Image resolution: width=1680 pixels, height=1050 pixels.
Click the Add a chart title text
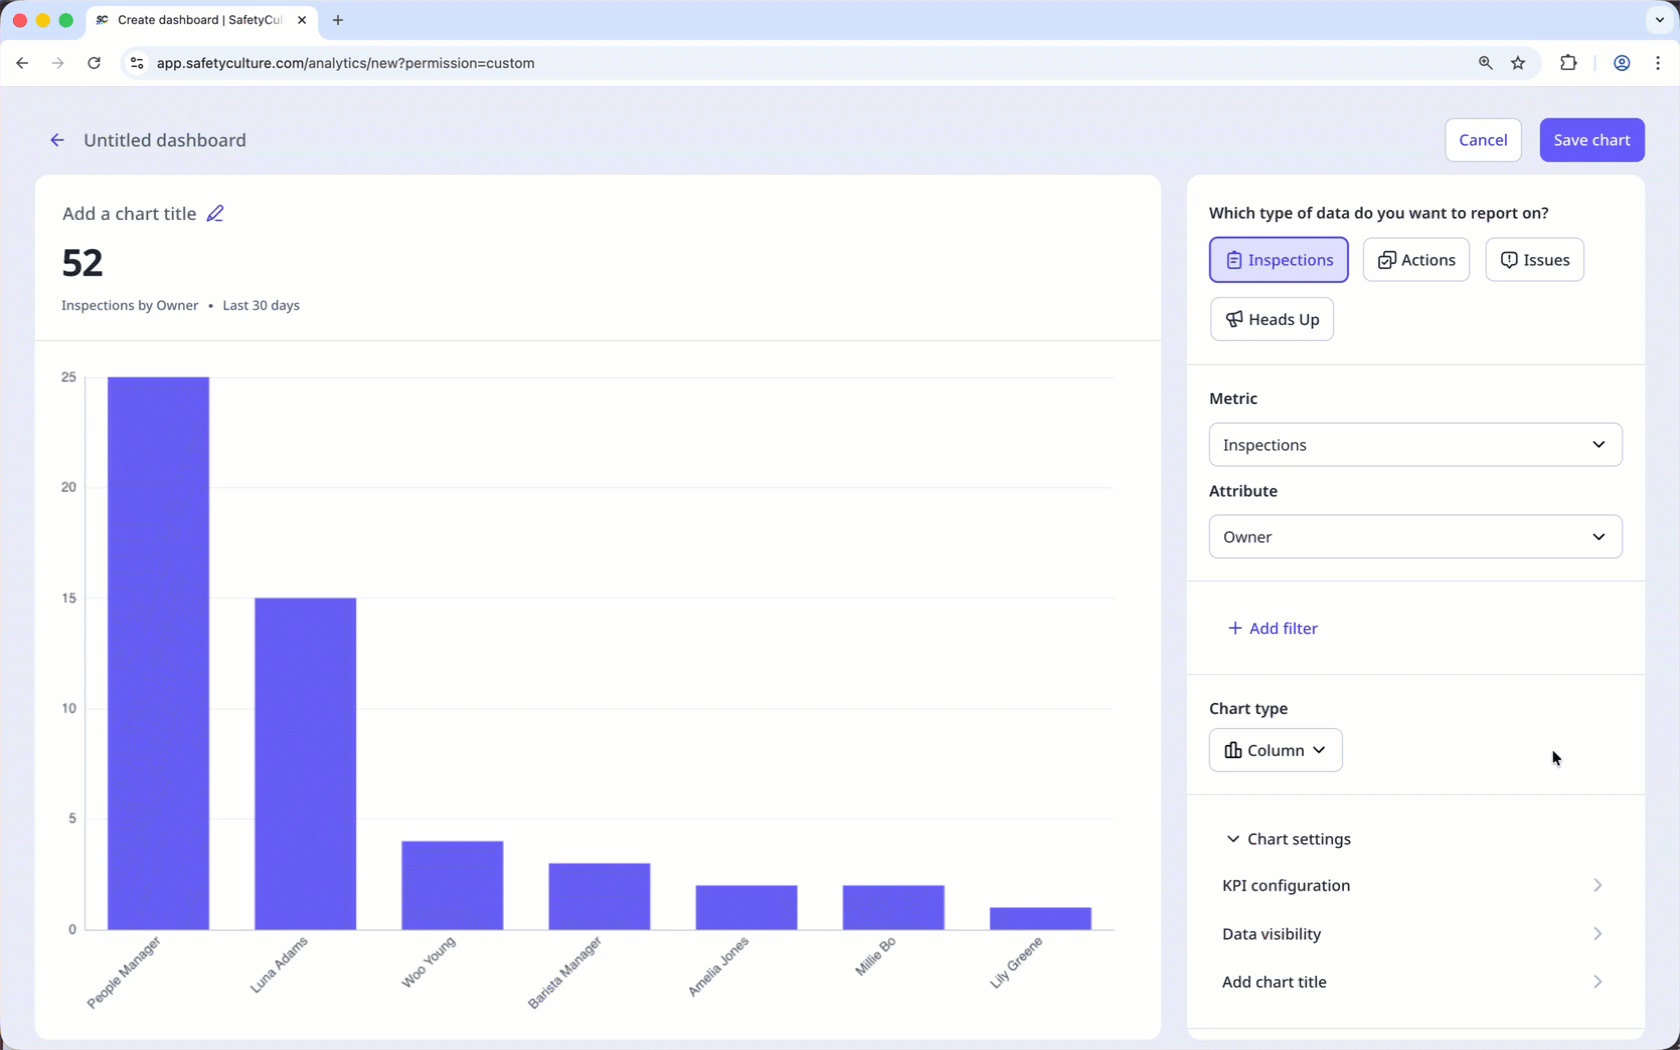point(129,214)
